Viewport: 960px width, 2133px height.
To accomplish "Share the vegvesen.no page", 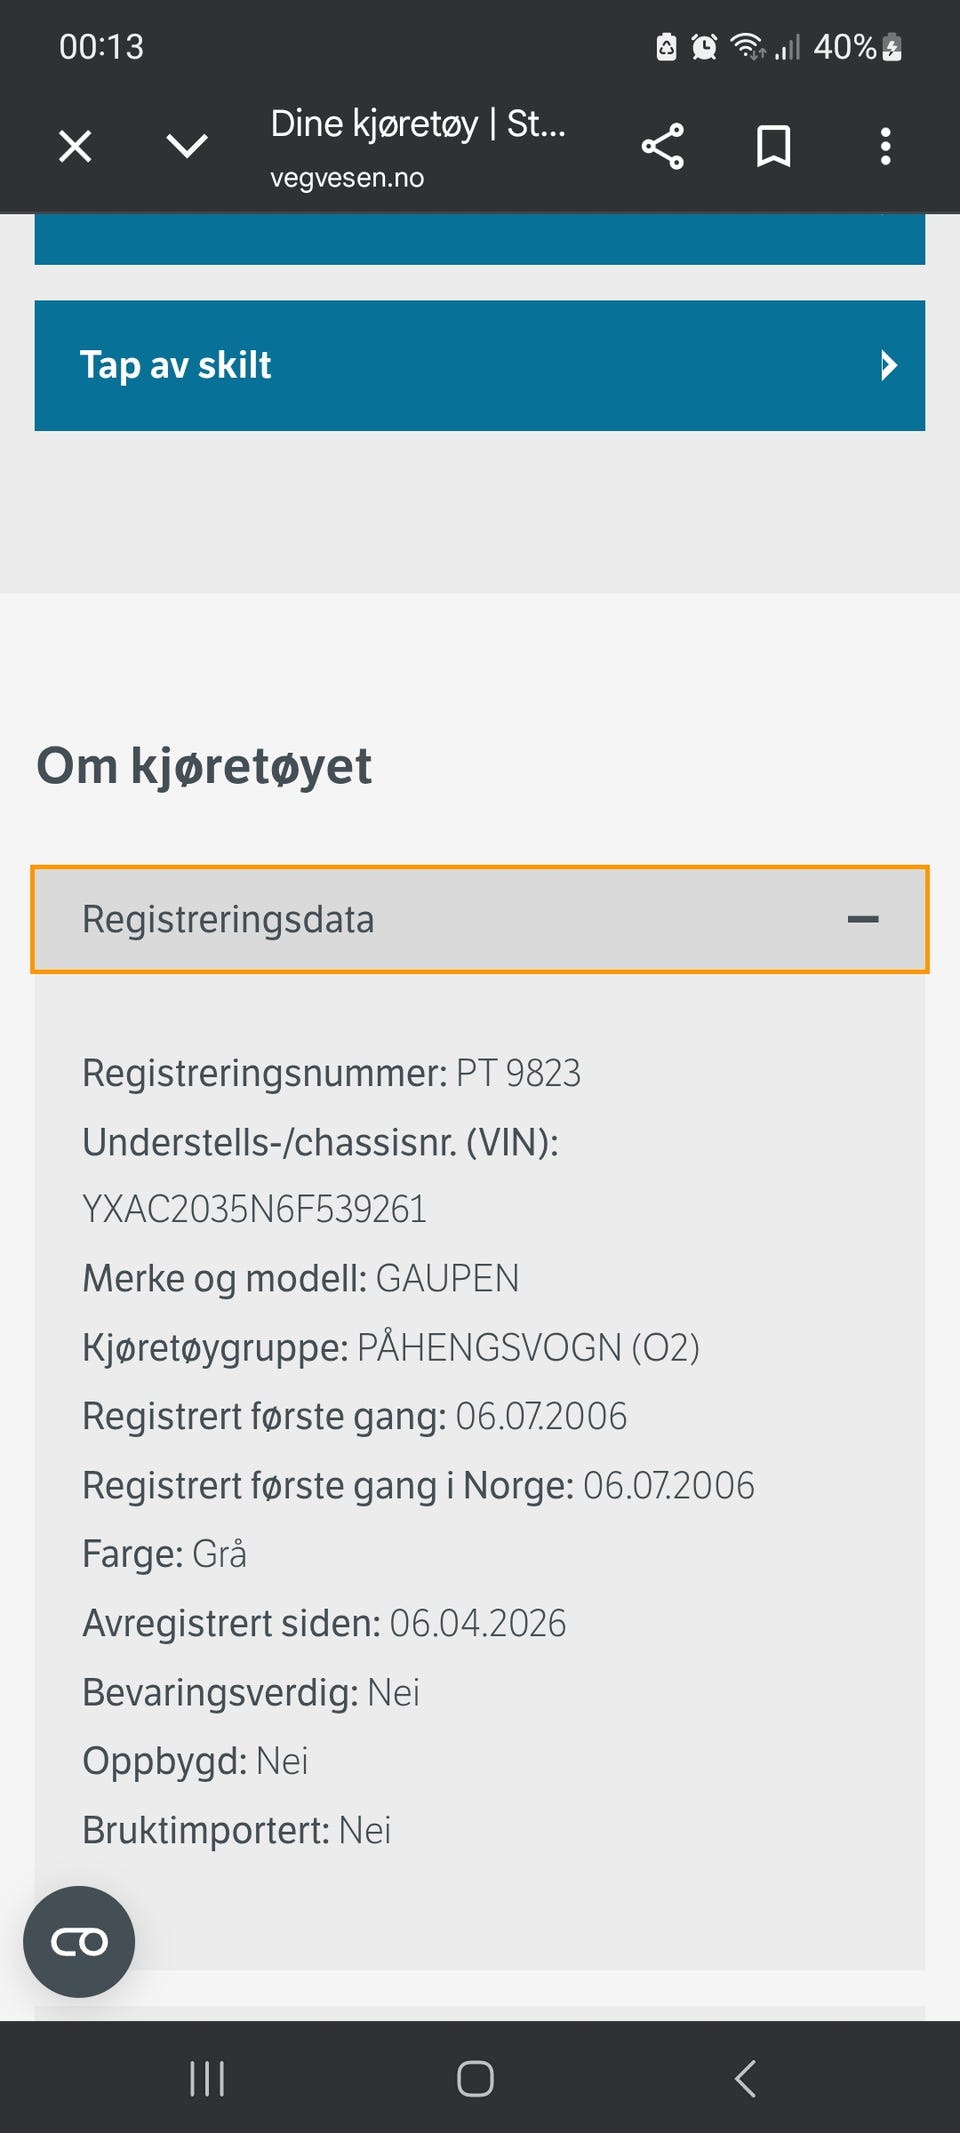I will [662, 147].
